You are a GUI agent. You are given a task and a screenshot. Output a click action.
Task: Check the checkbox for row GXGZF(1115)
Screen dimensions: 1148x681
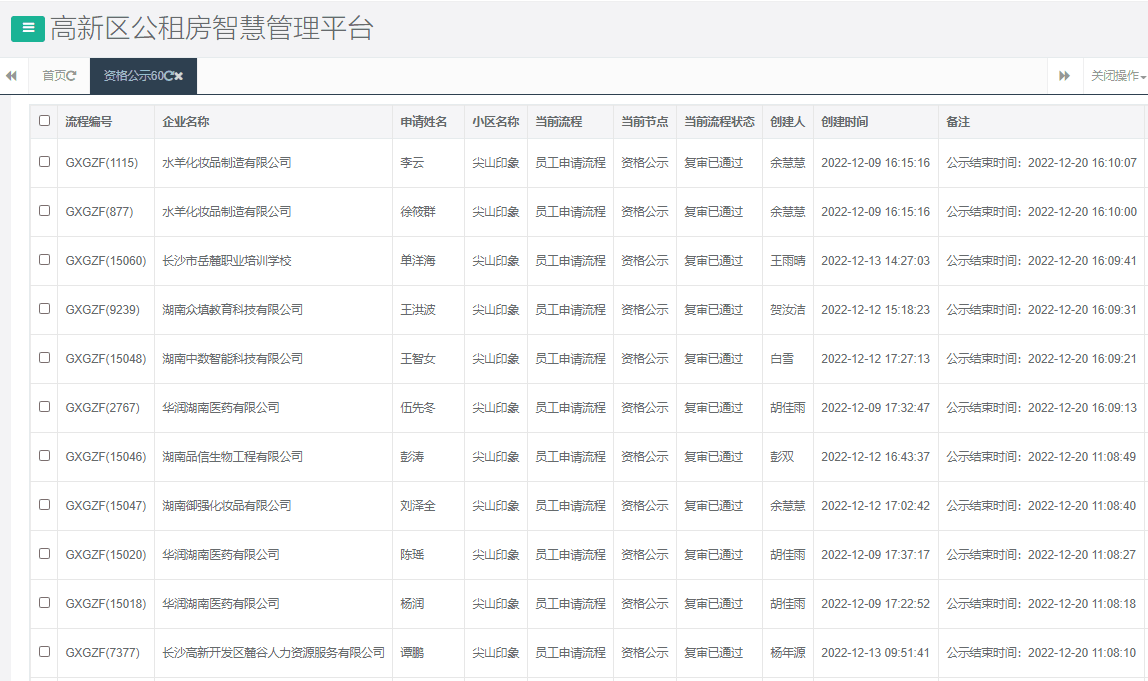coord(43,163)
